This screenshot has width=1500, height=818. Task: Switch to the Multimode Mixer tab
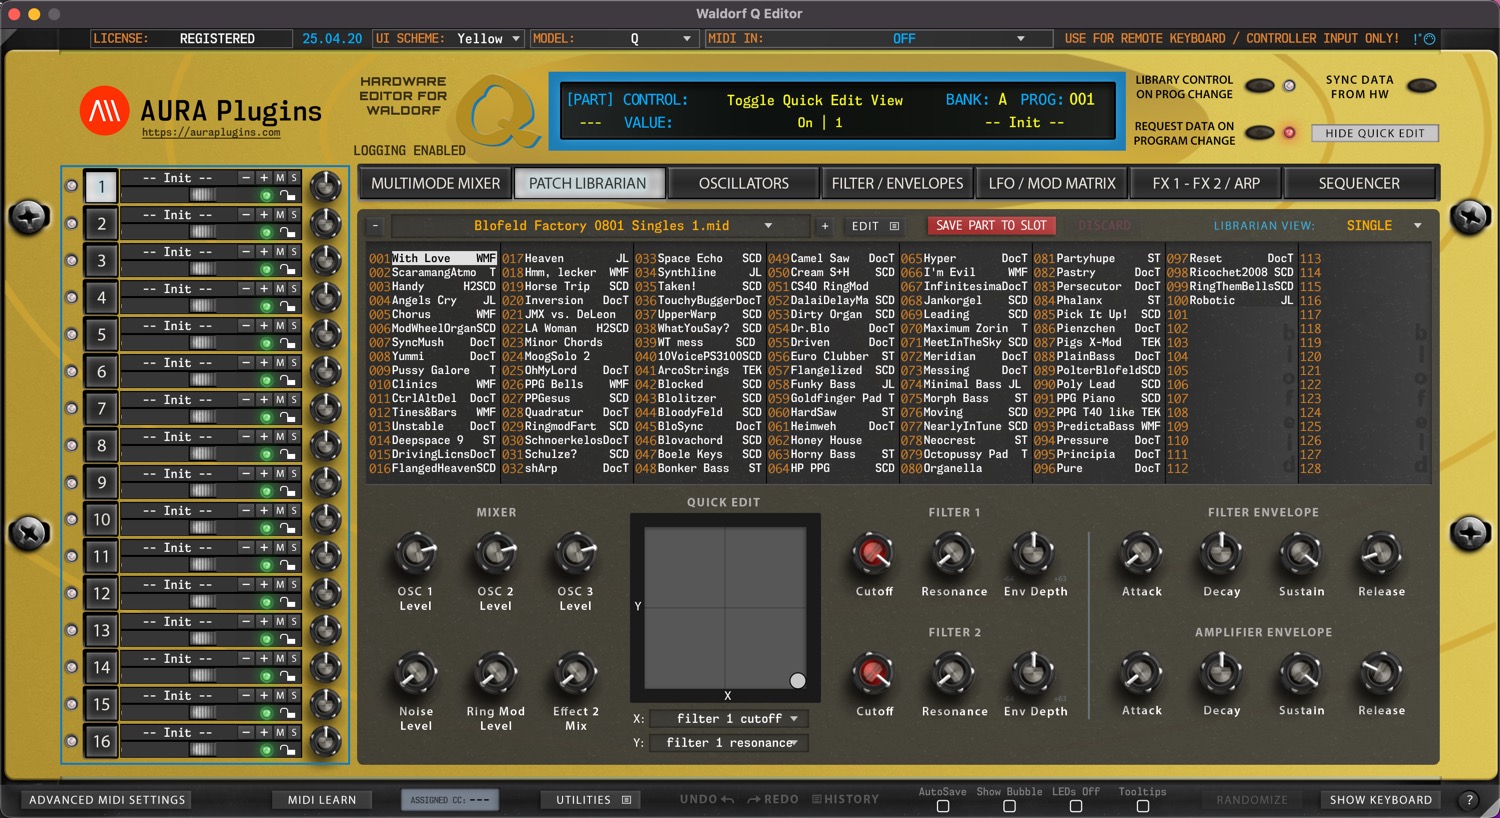435,183
